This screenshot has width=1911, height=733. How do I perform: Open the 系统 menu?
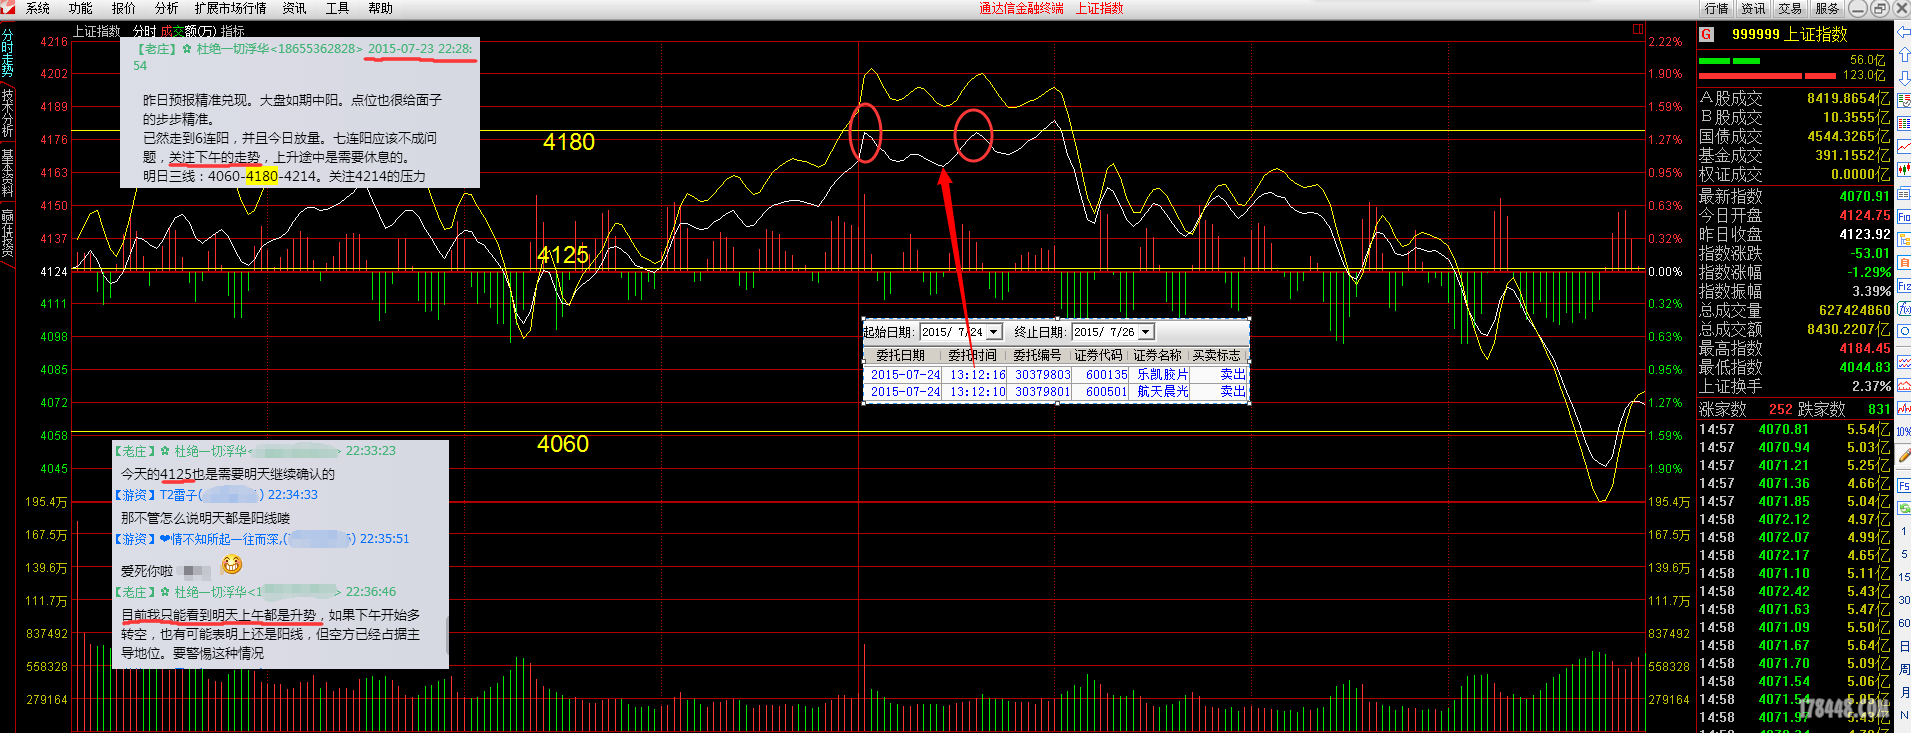point(38,8)
